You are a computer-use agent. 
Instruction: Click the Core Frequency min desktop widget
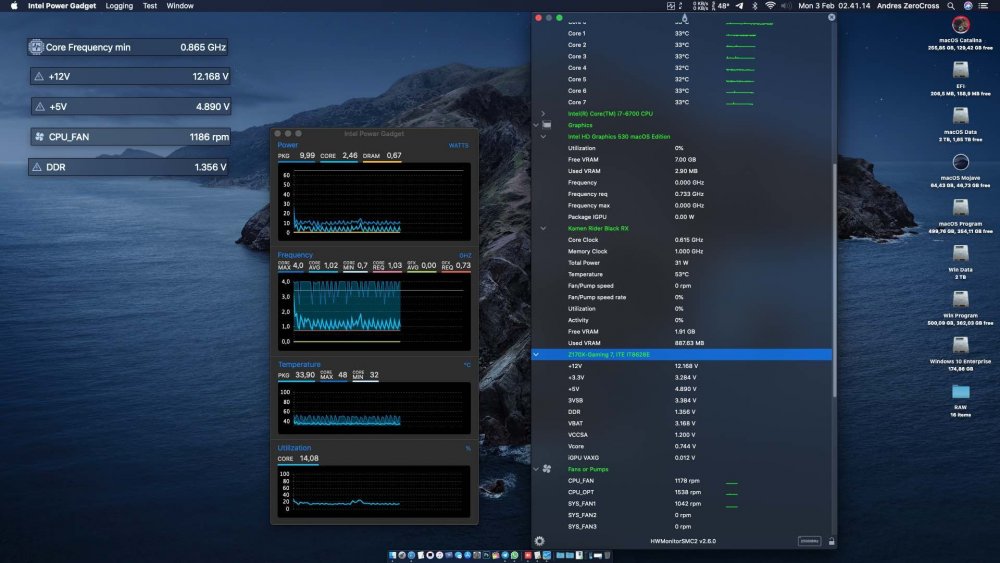click(x=128, y=47)
